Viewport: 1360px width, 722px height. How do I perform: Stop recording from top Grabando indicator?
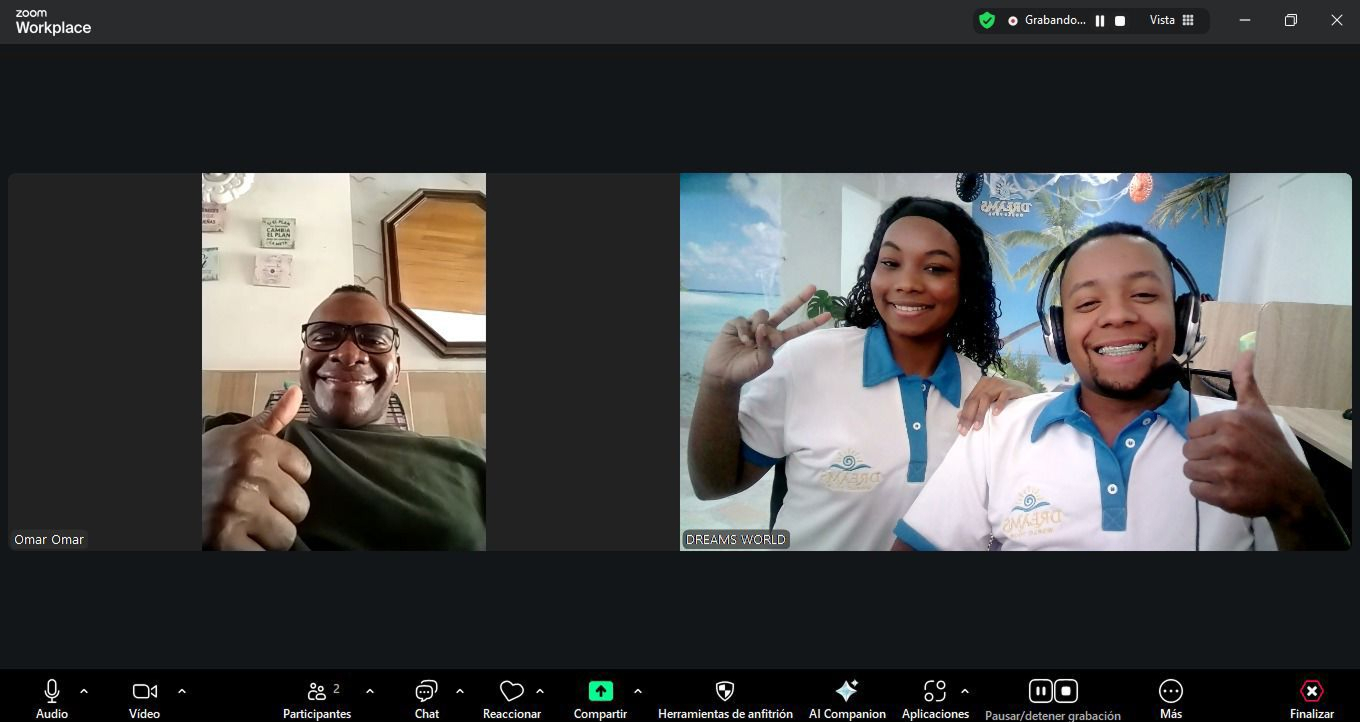point(1120,20)
